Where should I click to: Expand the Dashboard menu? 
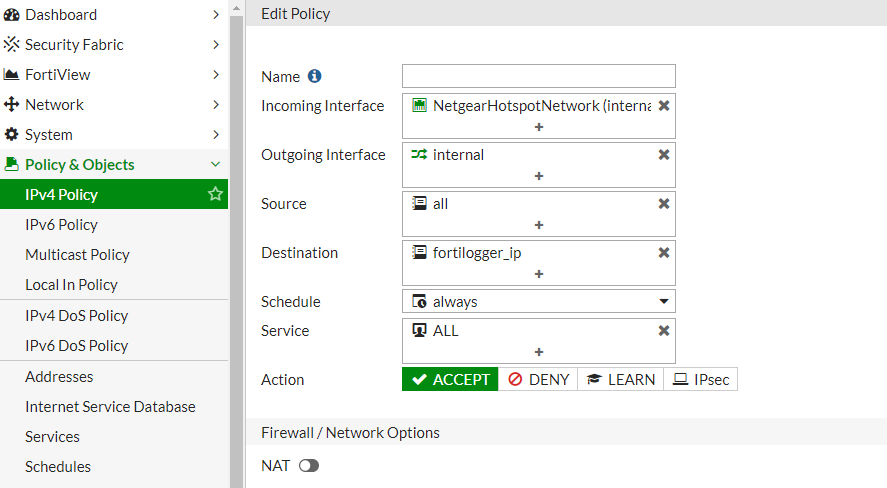pos(113,15)
